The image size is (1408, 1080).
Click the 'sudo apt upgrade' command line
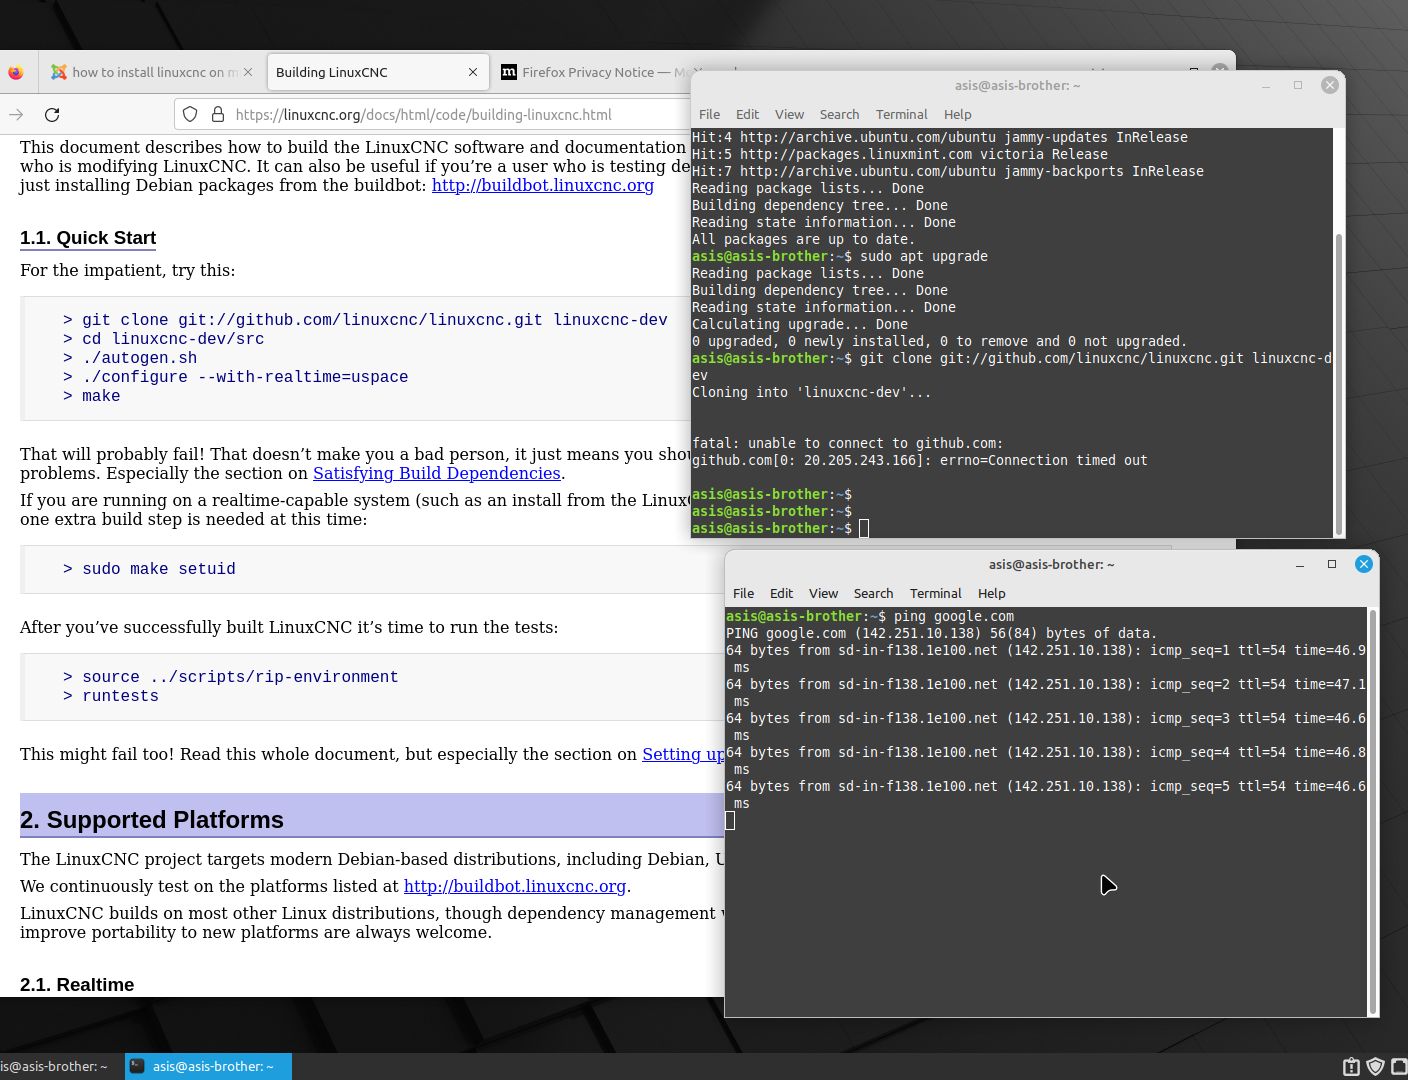840,257
